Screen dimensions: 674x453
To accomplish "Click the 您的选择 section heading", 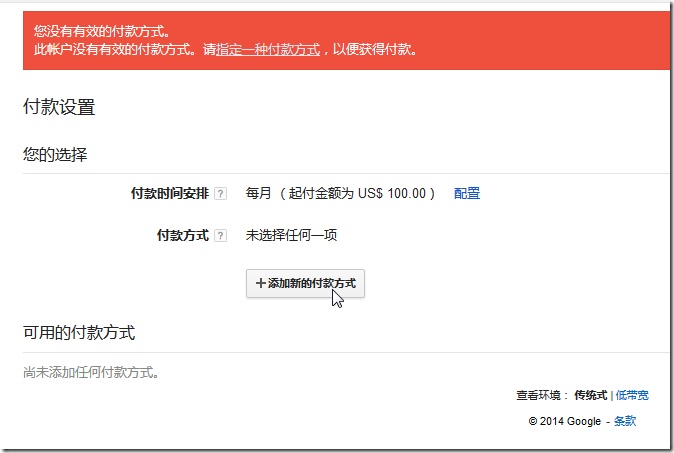I will (x=55, y=154).
